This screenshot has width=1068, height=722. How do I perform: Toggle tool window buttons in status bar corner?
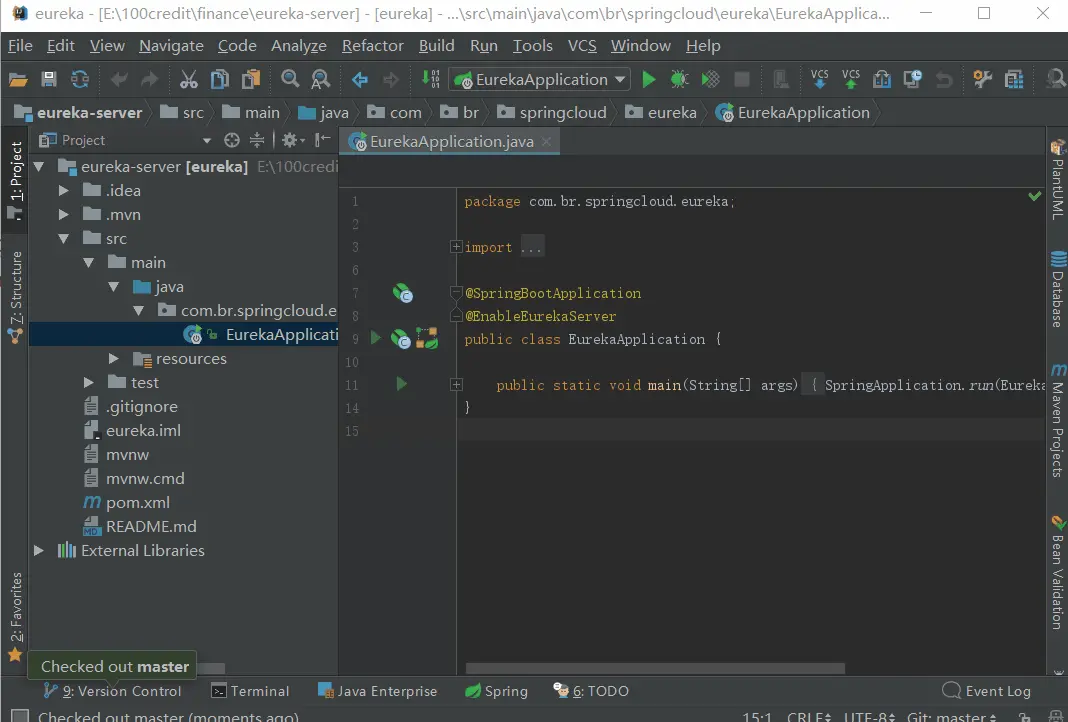coord(20,715)
